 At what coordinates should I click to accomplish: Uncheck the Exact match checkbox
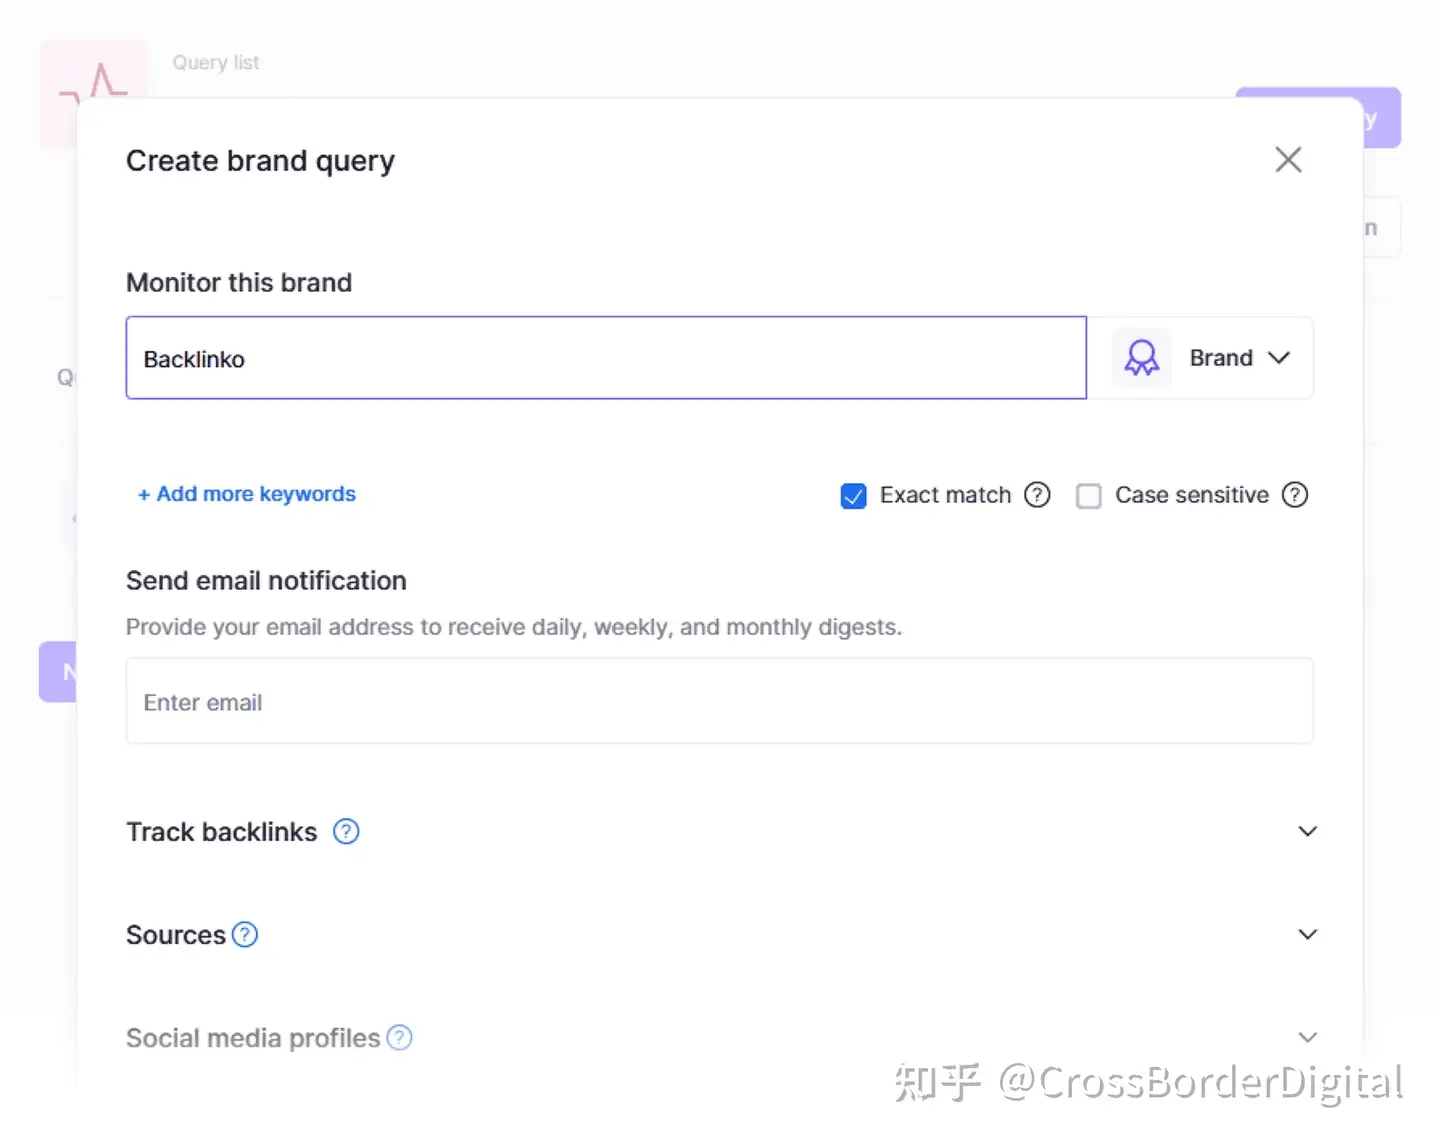(854, 496)
